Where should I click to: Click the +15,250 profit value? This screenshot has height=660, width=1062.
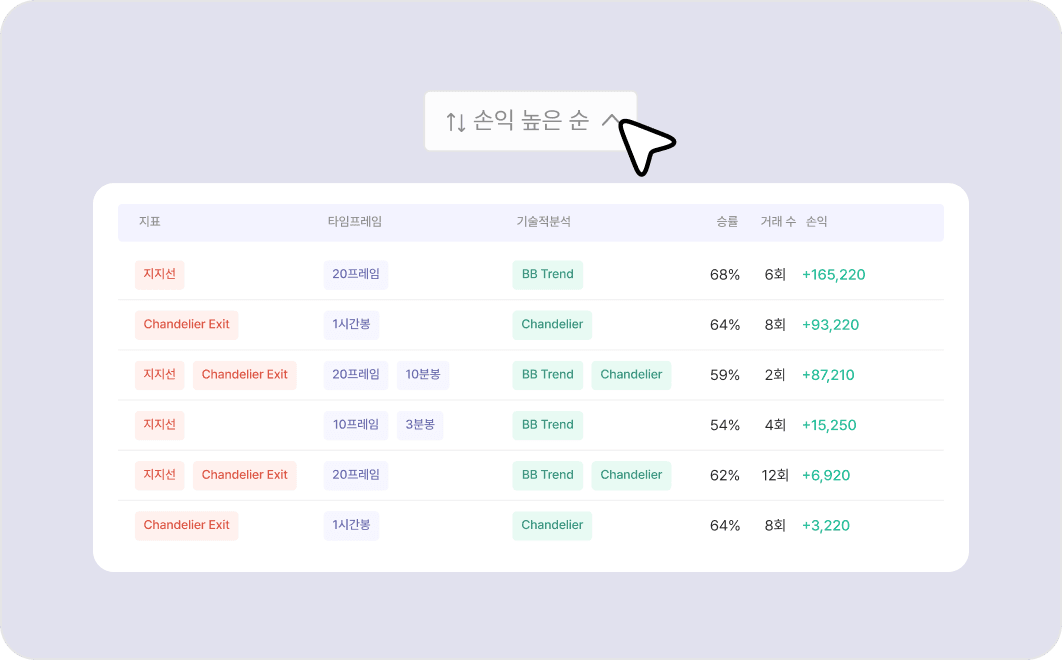coord(829,426)
